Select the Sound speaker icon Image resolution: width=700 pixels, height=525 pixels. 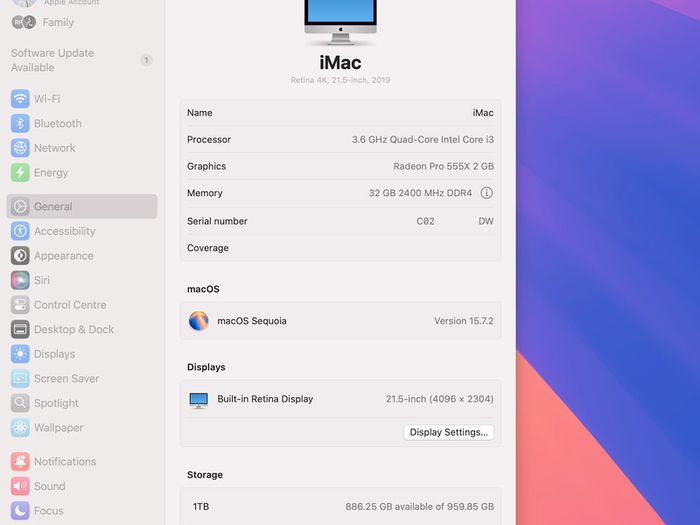click(20, 486)
